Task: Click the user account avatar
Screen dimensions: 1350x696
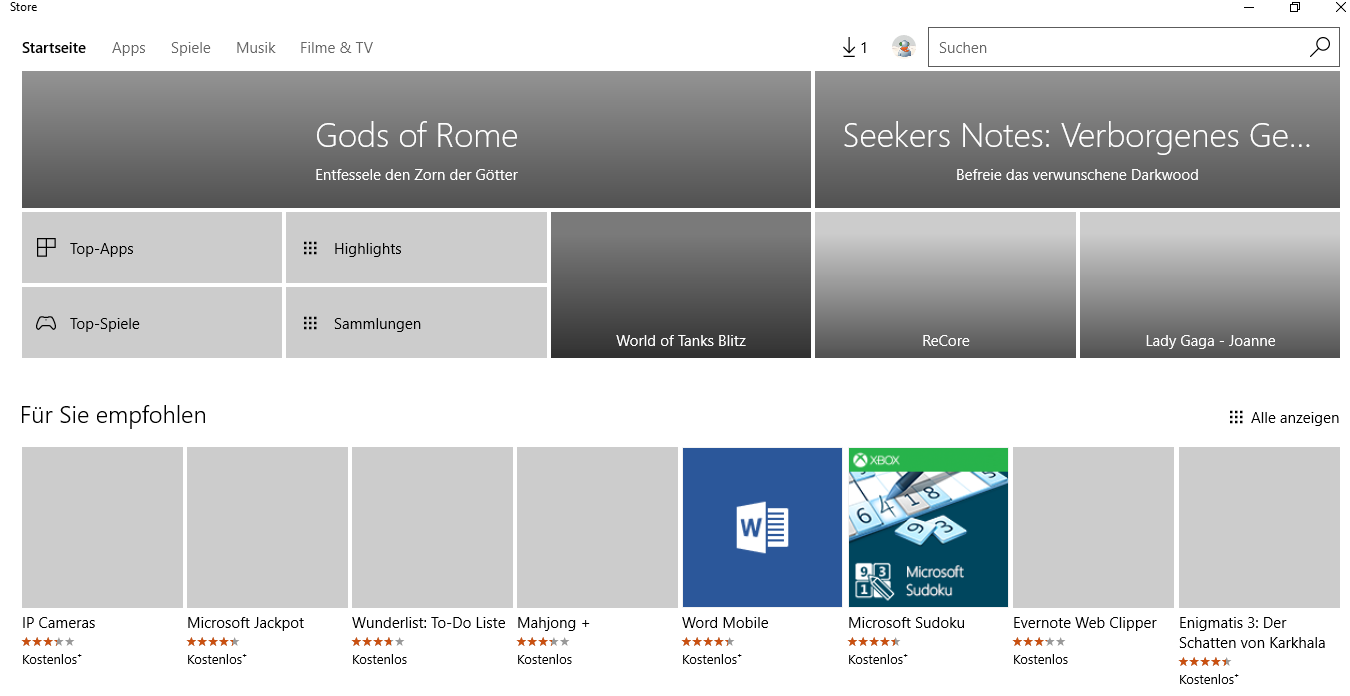Action: click(x=904, y=47)
